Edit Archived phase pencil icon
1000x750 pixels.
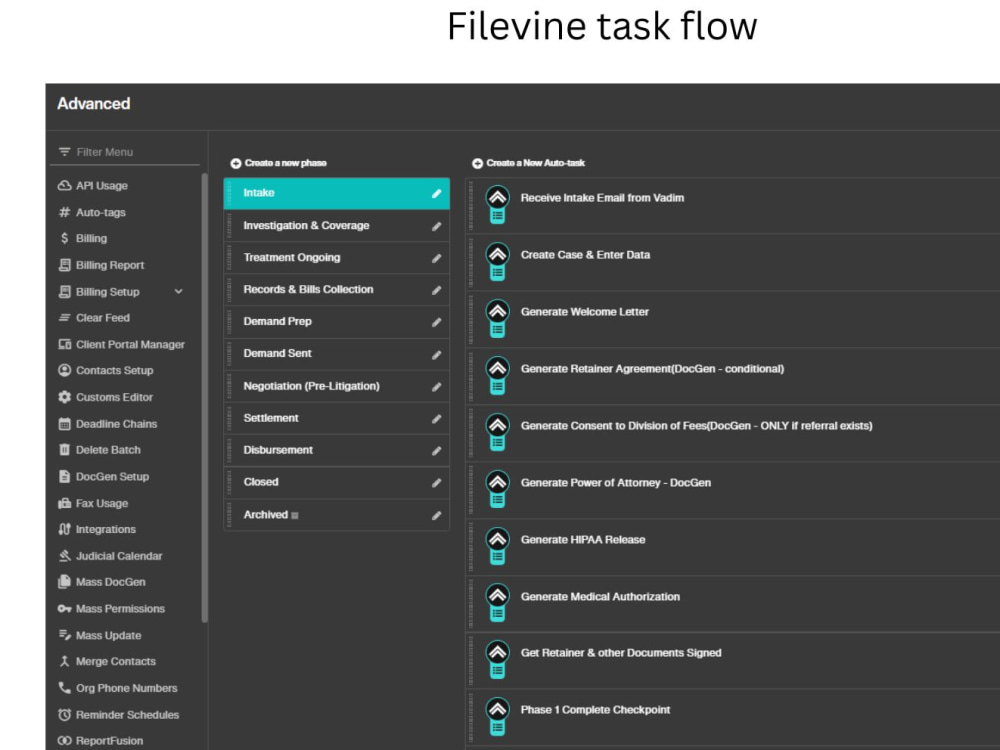[x=436, y=515]
